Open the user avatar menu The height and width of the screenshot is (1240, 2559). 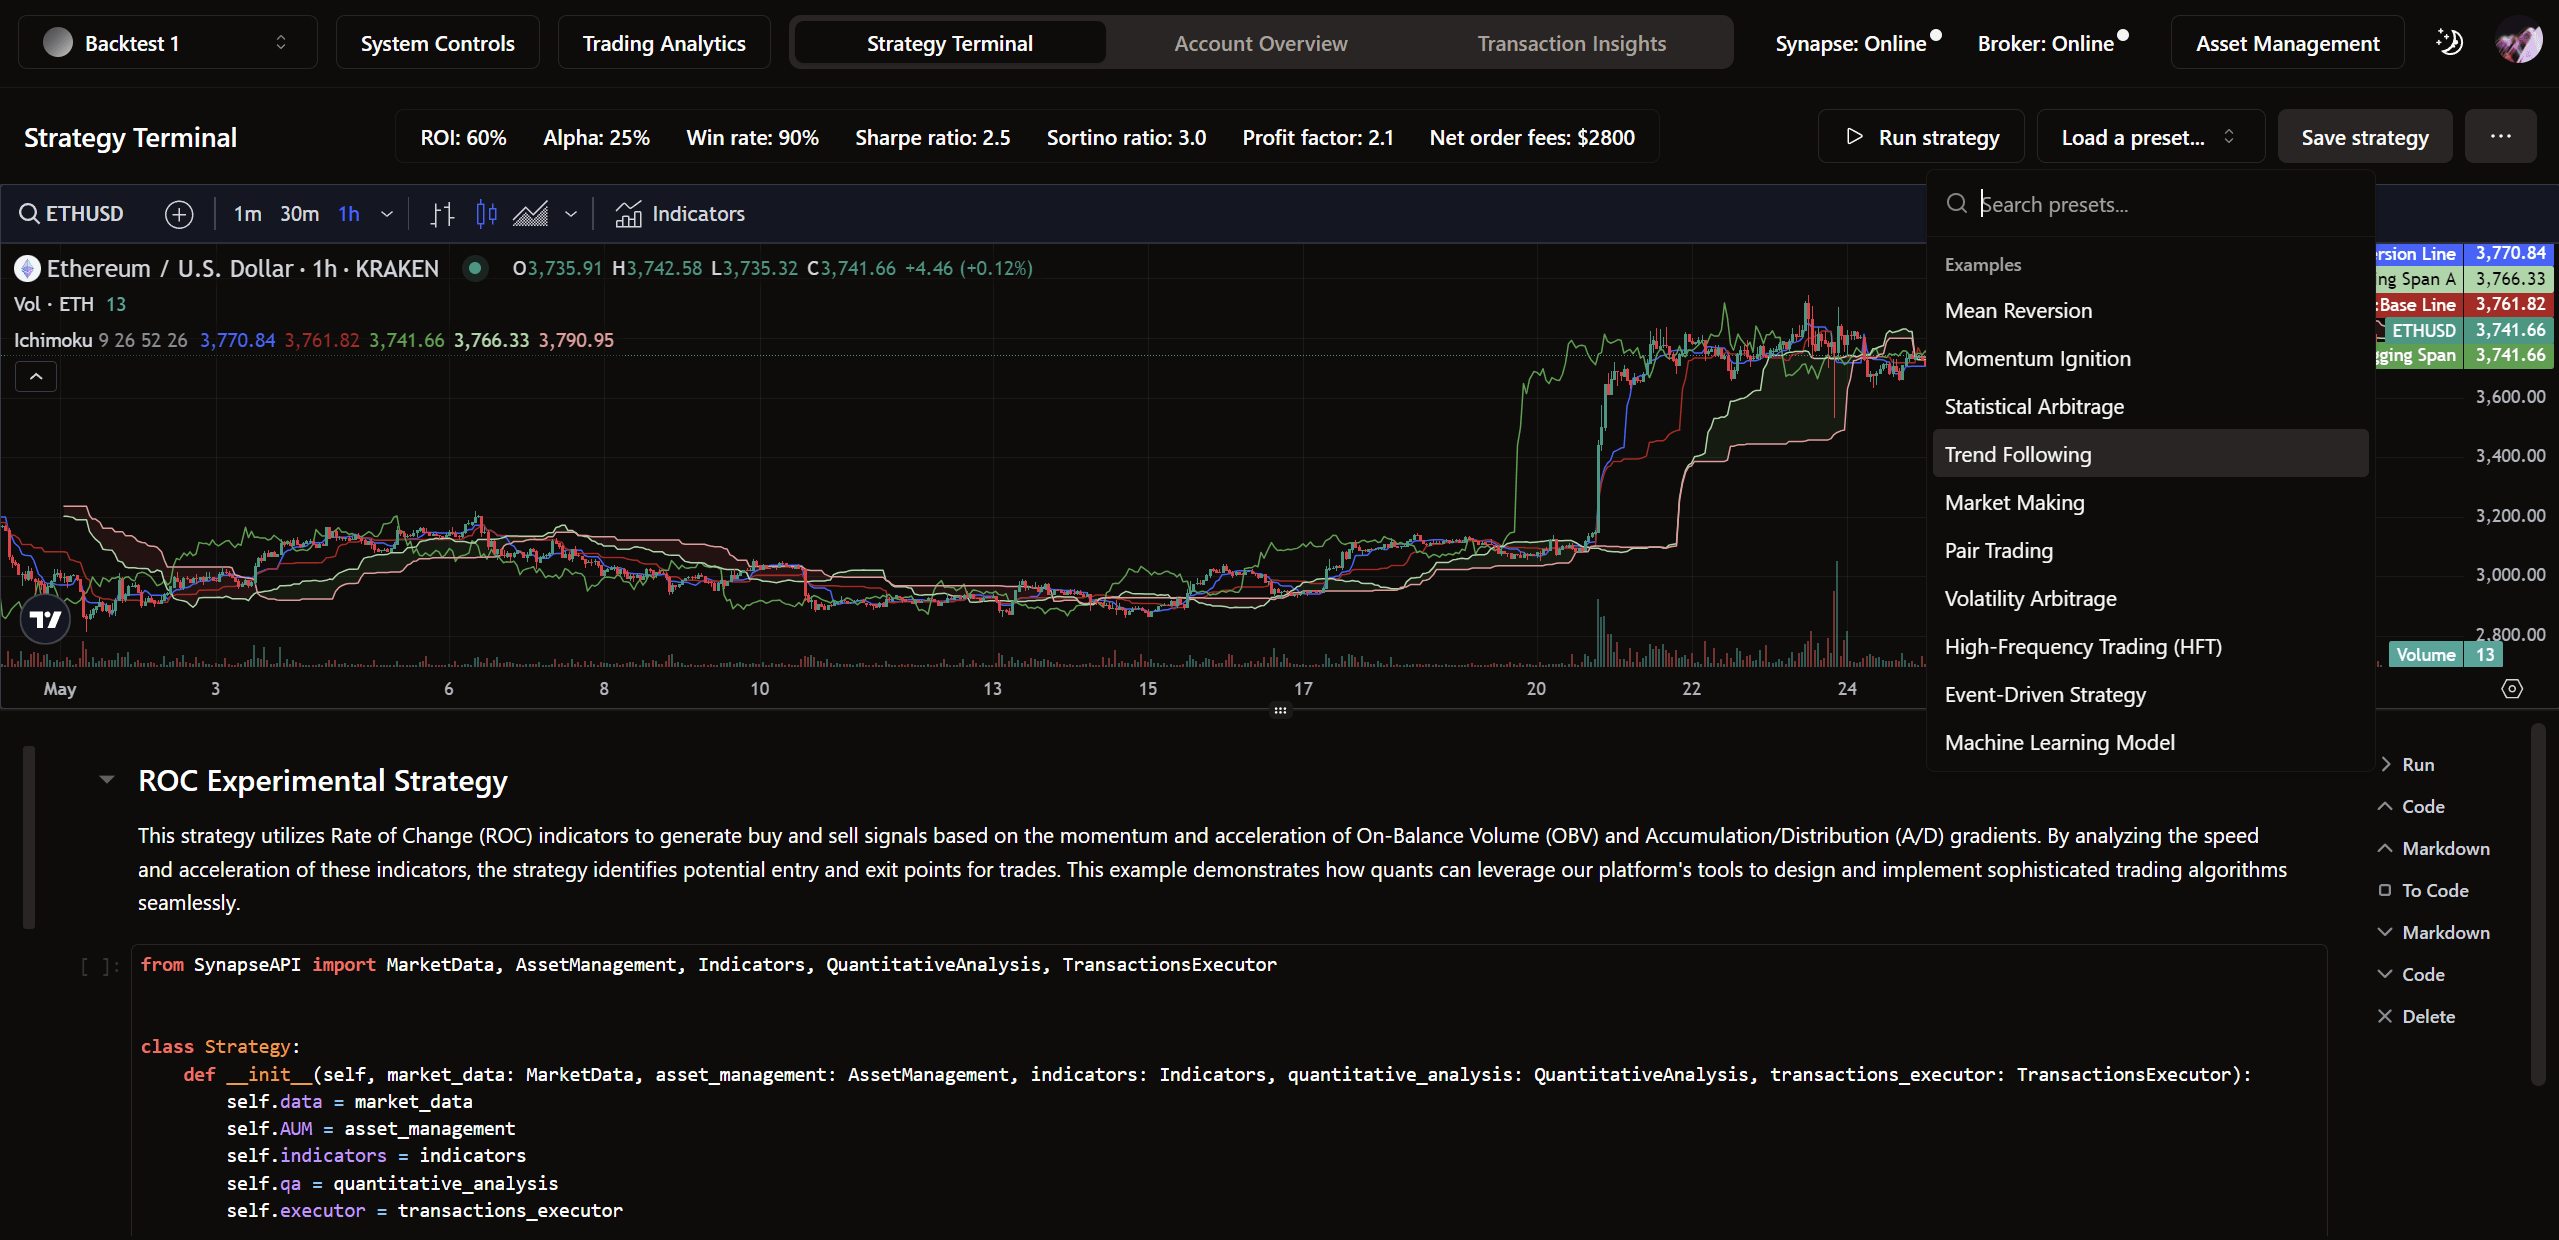click(2519, 43)
